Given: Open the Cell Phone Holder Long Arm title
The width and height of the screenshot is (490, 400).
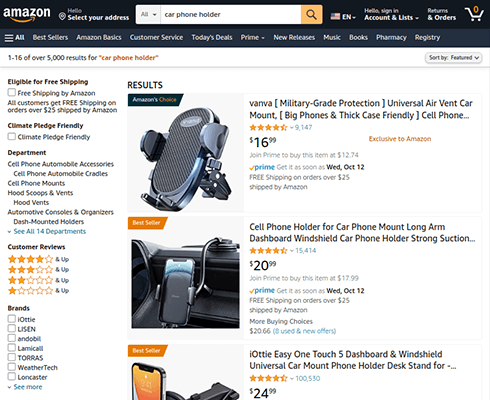Looking at the screenshot, I should [362, 233].
